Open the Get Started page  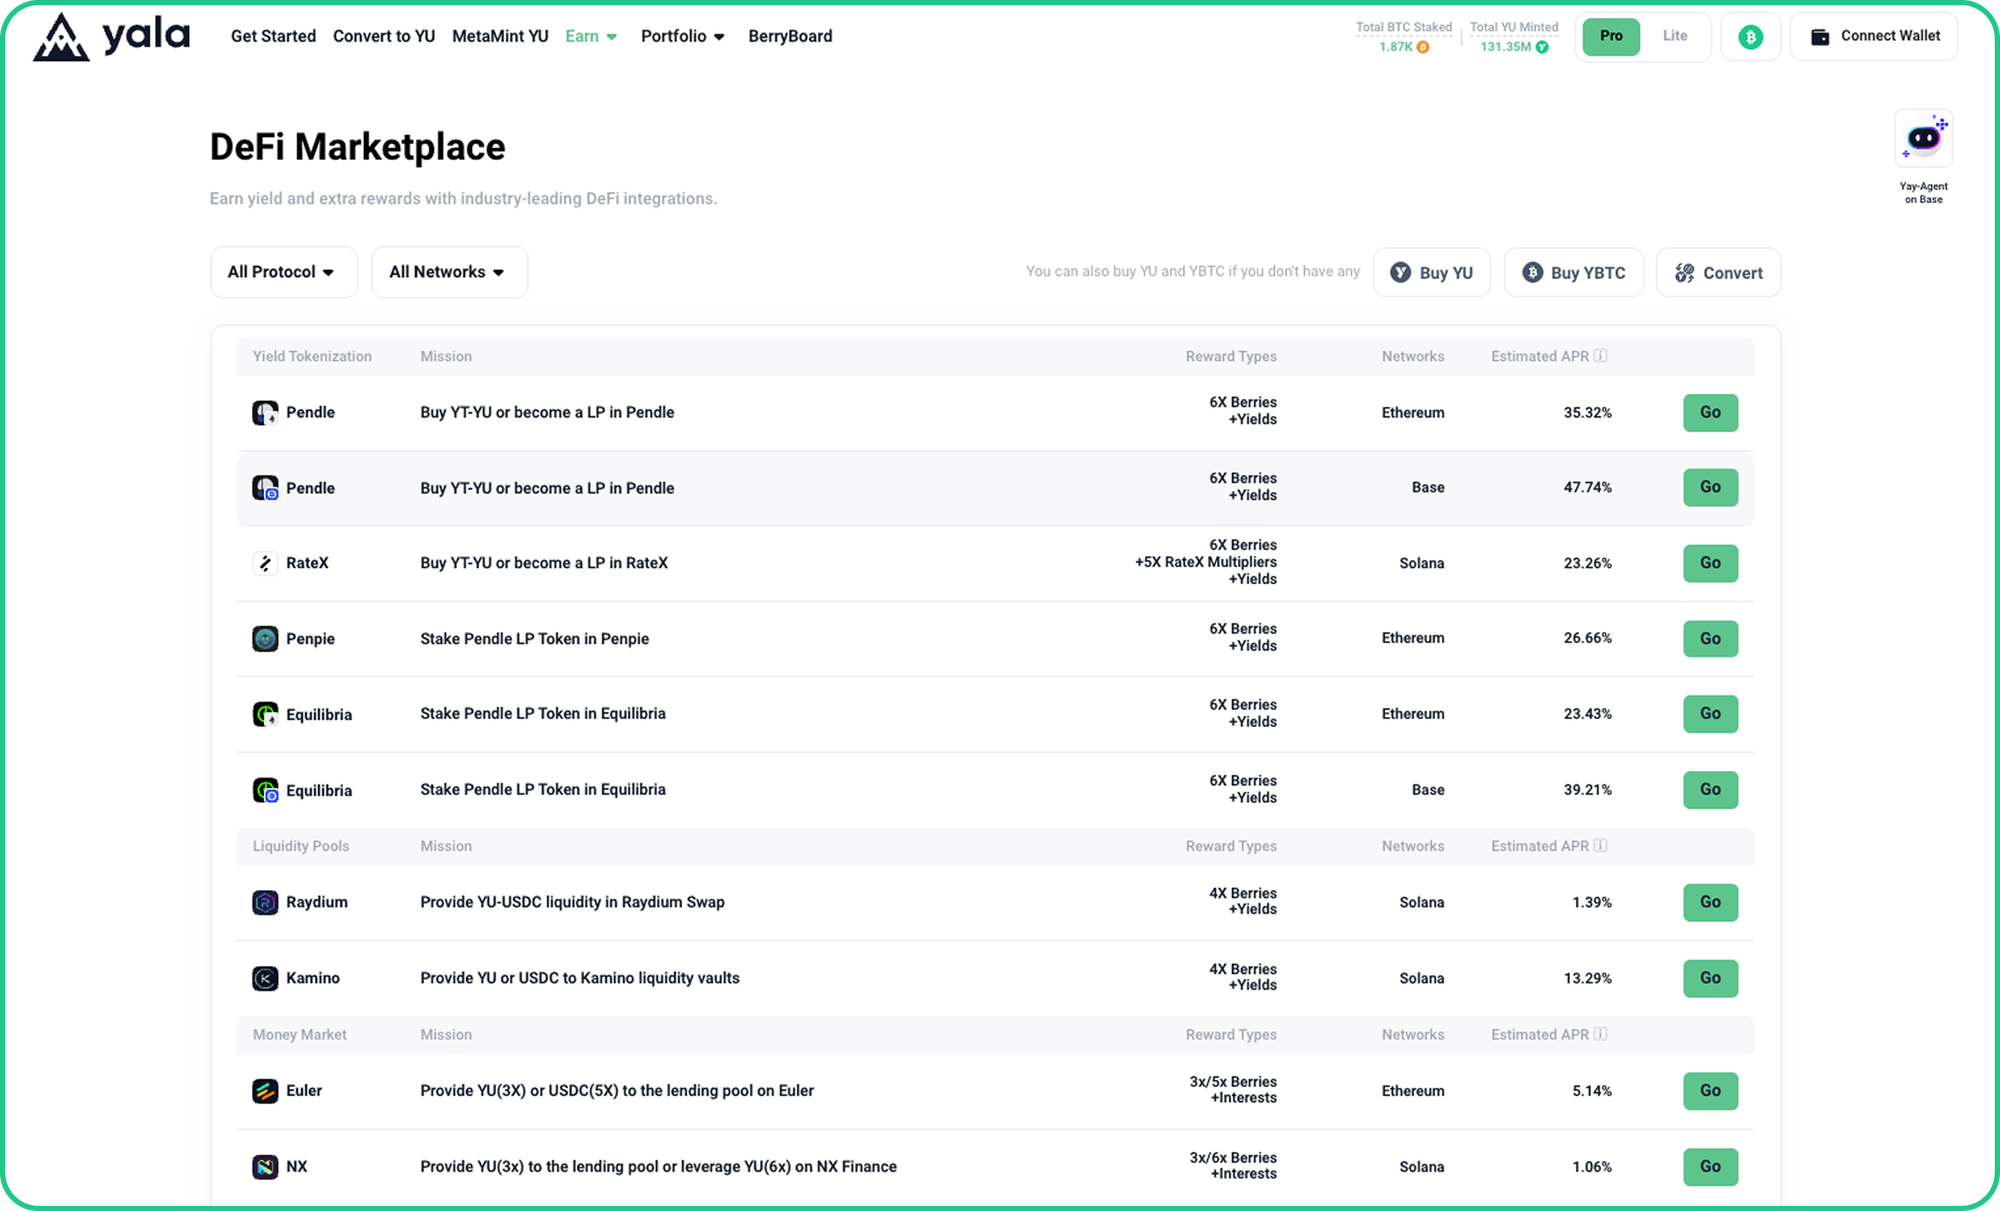273,36
